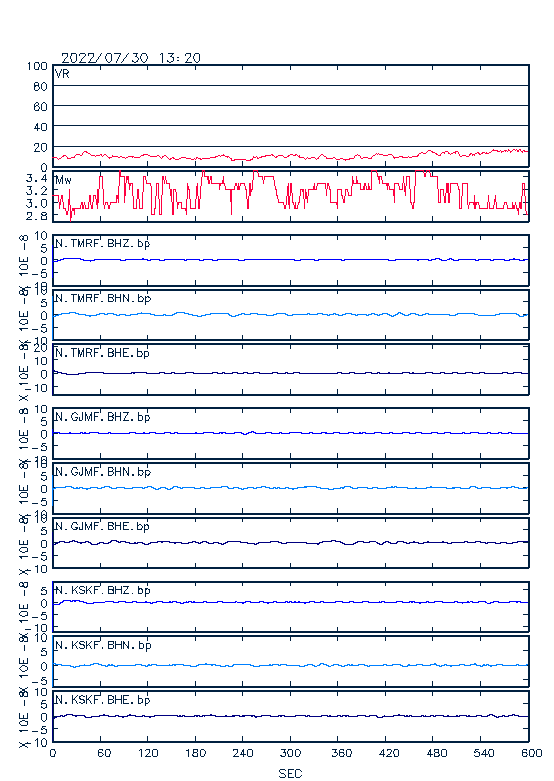Select the N.GJMF.BHN.bp trace label

point(103,472)
